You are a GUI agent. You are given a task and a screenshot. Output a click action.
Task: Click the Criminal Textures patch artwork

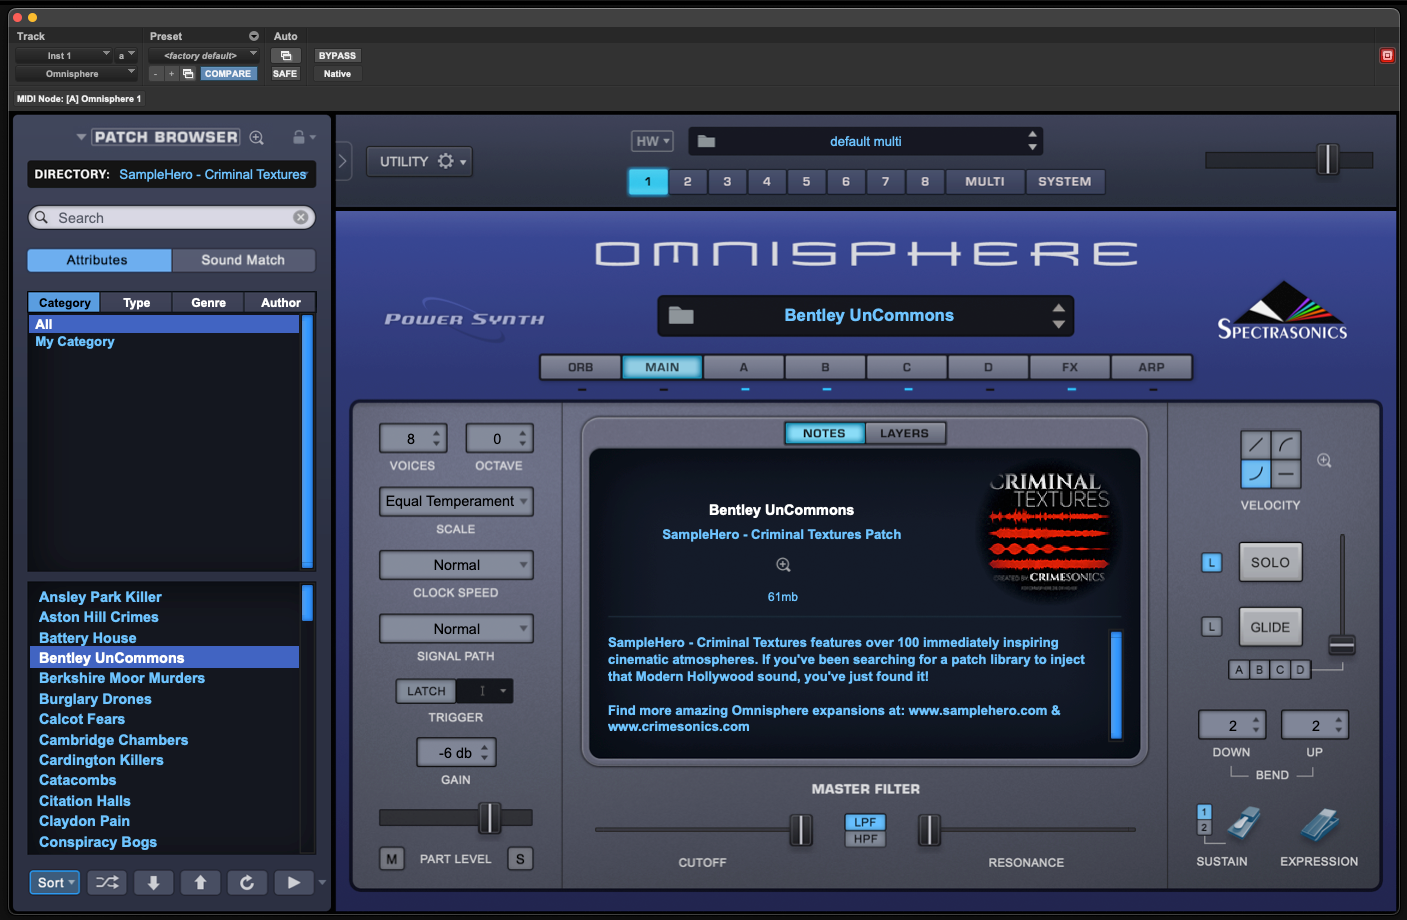click(1049, 532)
